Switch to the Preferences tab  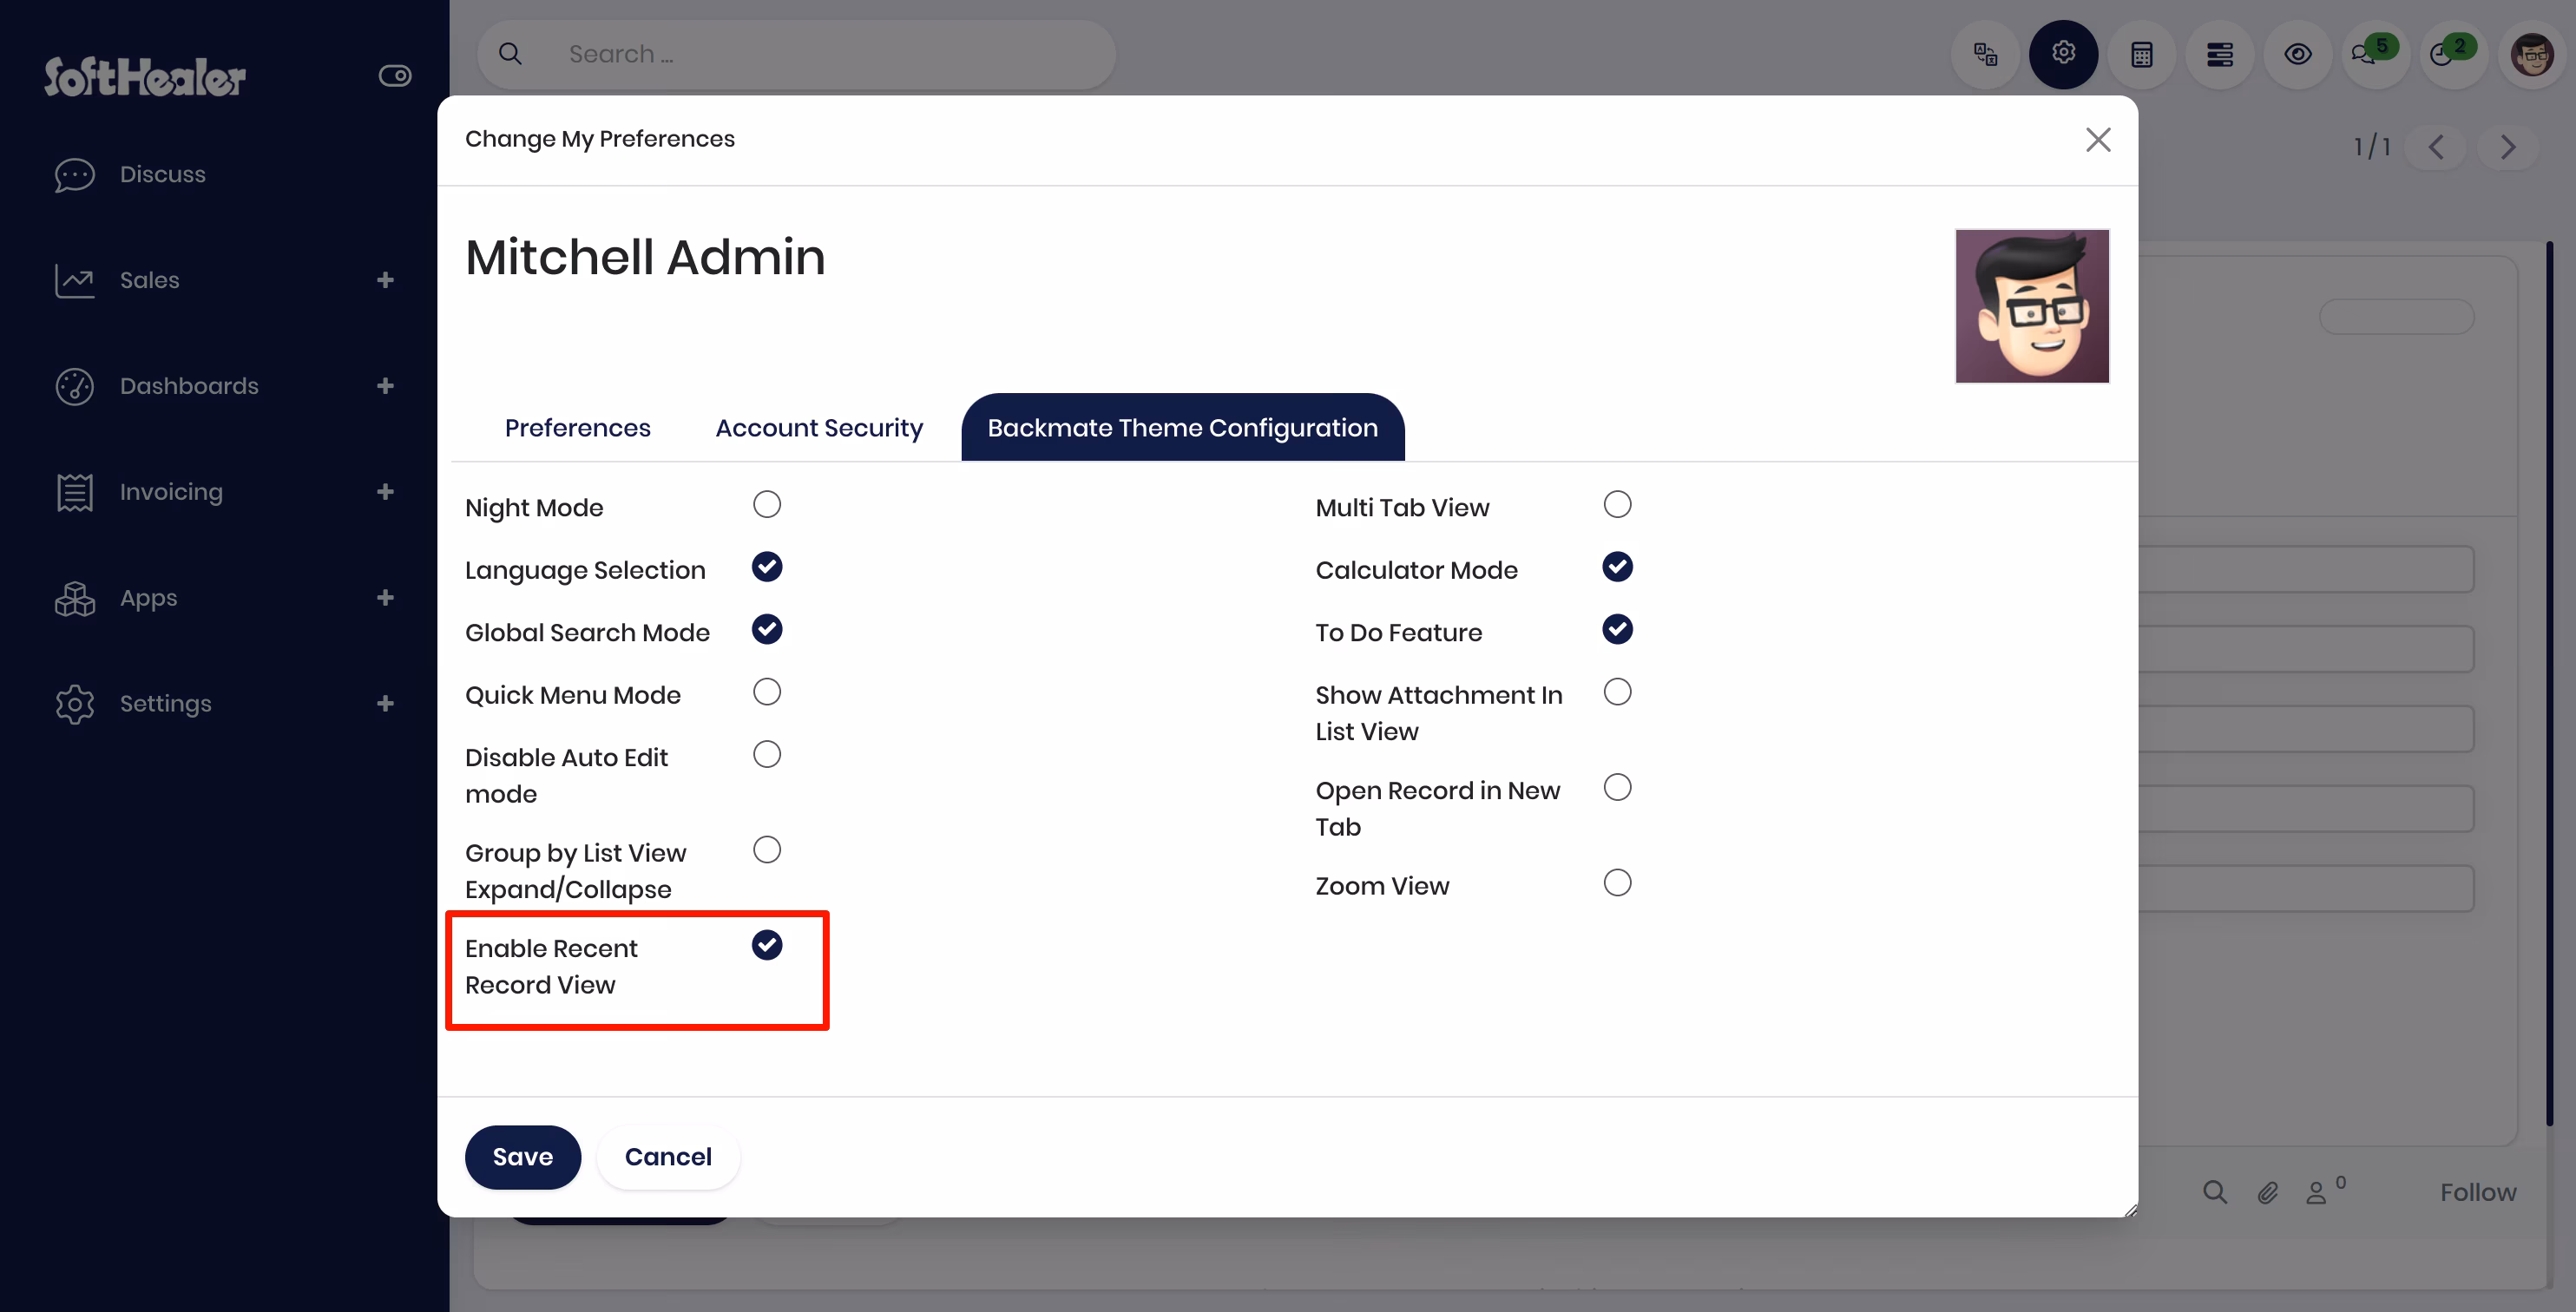[x=578, y=428]
